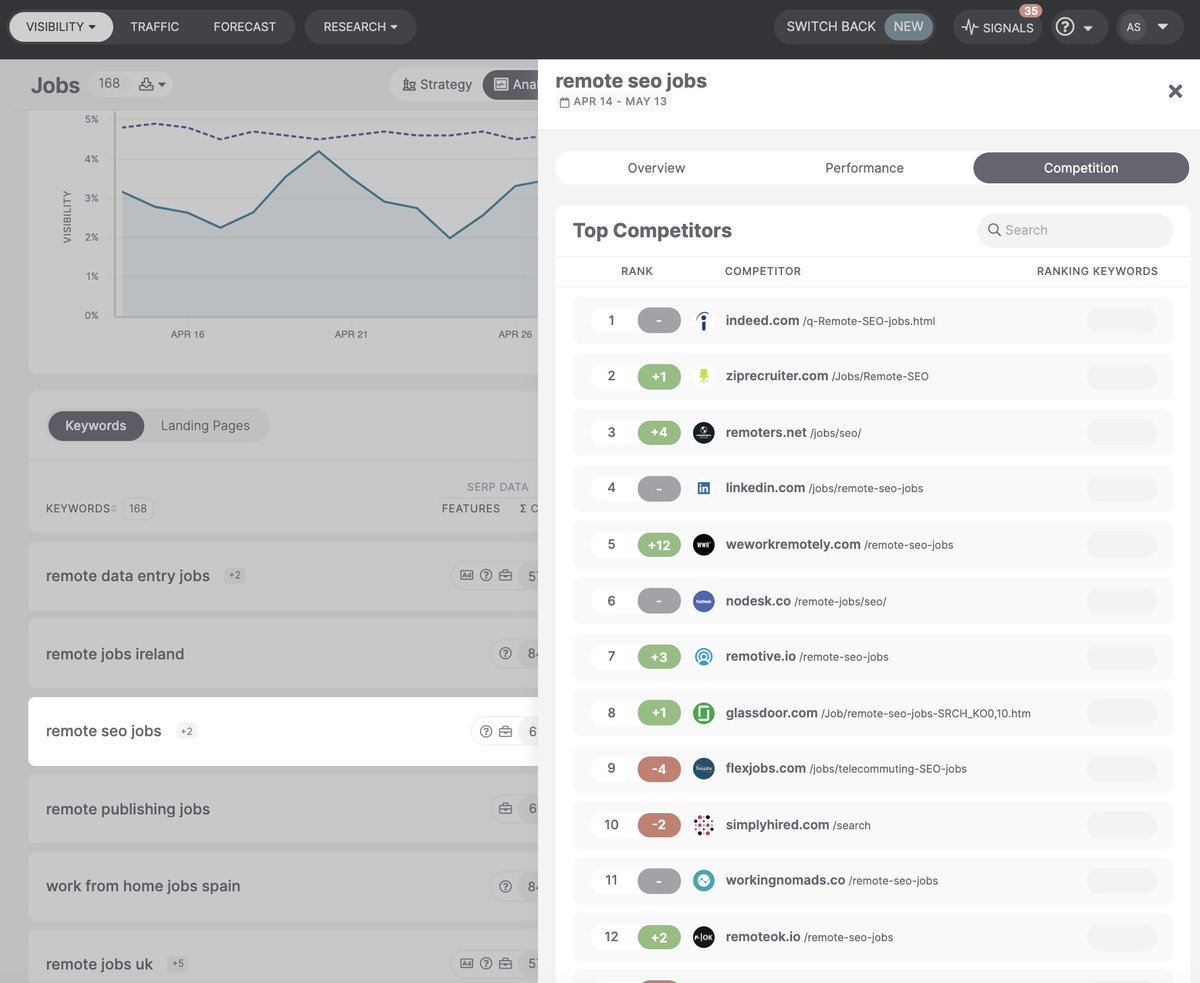Viewport: 1200px width, 983px height.
Task: Click the remoters.net favicon
Action: pos(704,433)
